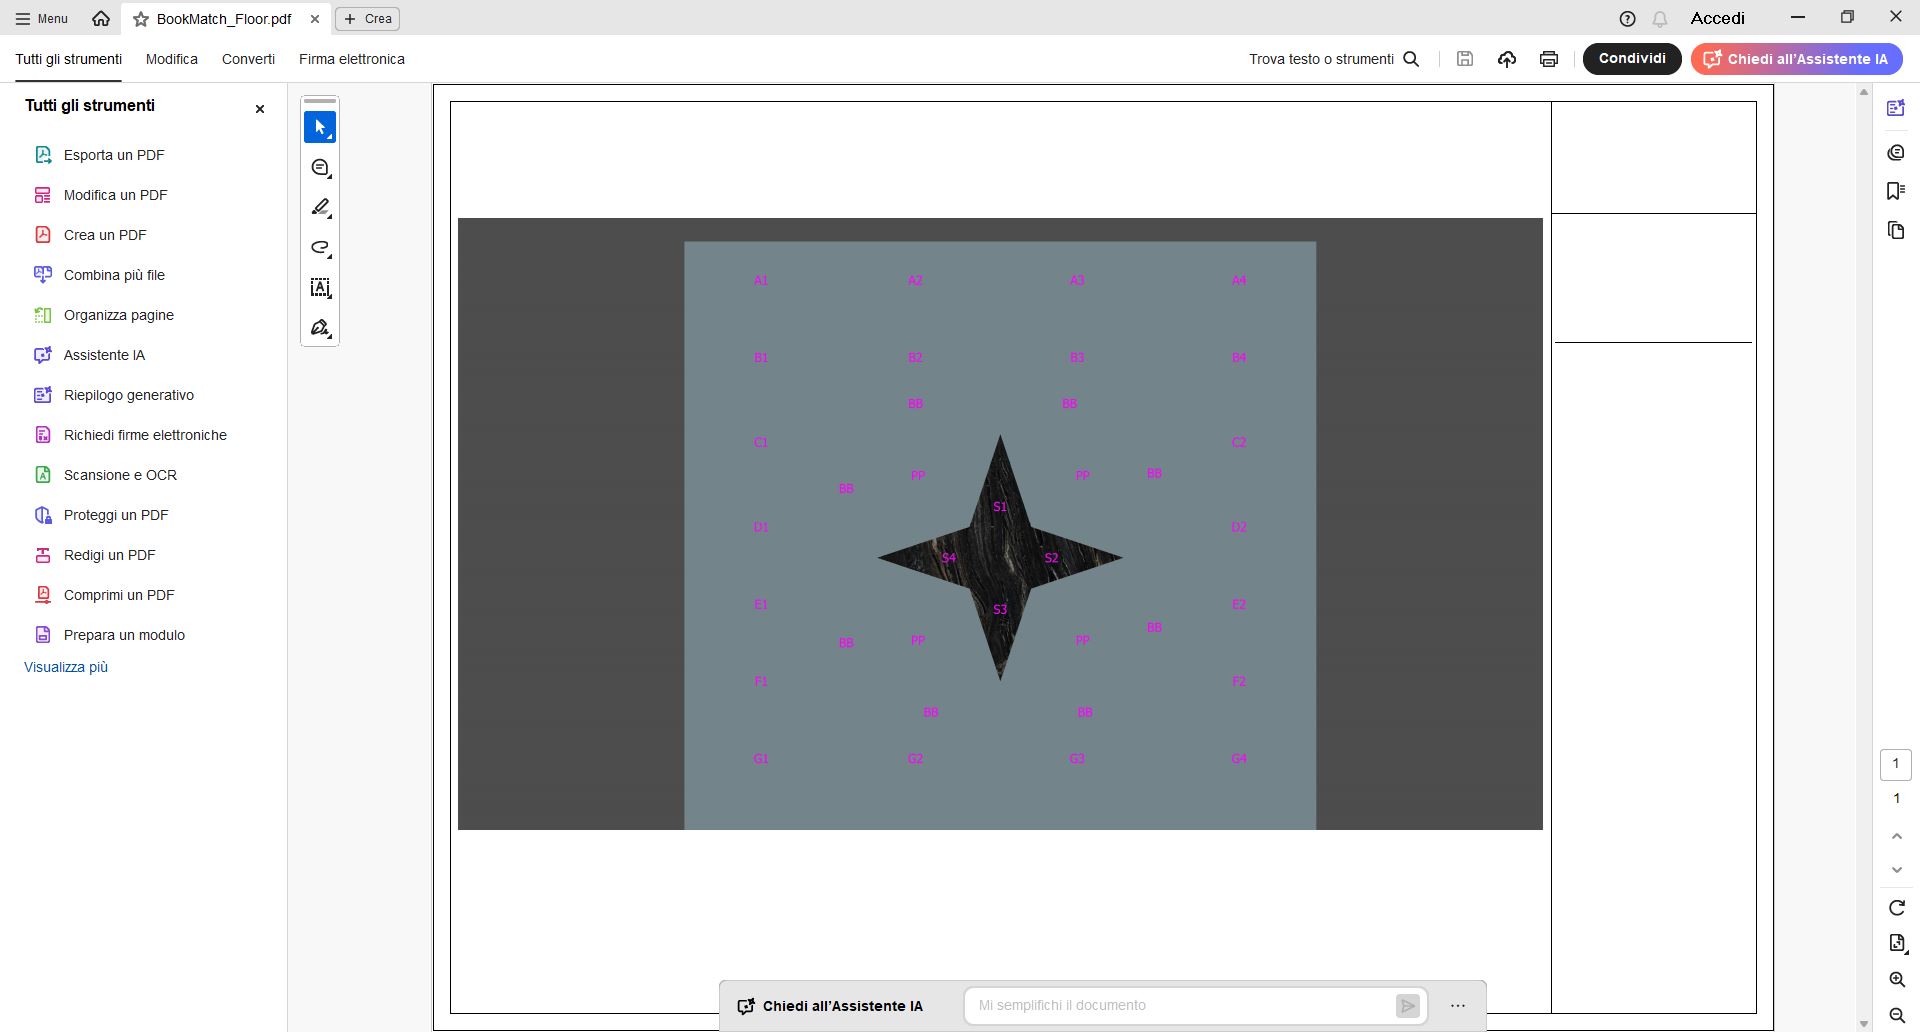The image size is (1920, 1032).
Task: Open the Firma elettronica tab
Action: click(352, 59)
